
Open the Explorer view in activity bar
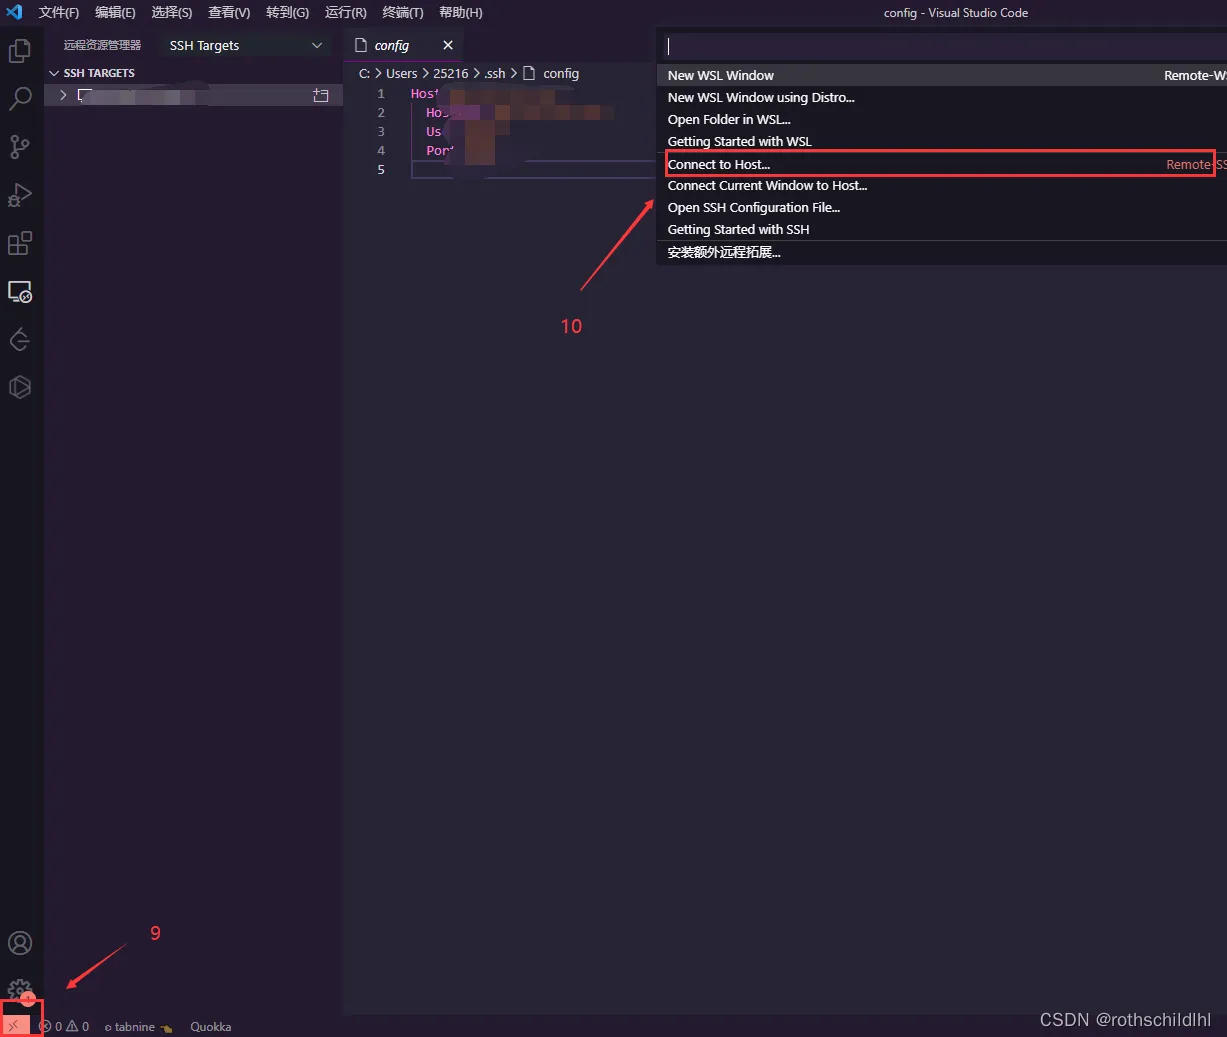(x=20, y=50)
